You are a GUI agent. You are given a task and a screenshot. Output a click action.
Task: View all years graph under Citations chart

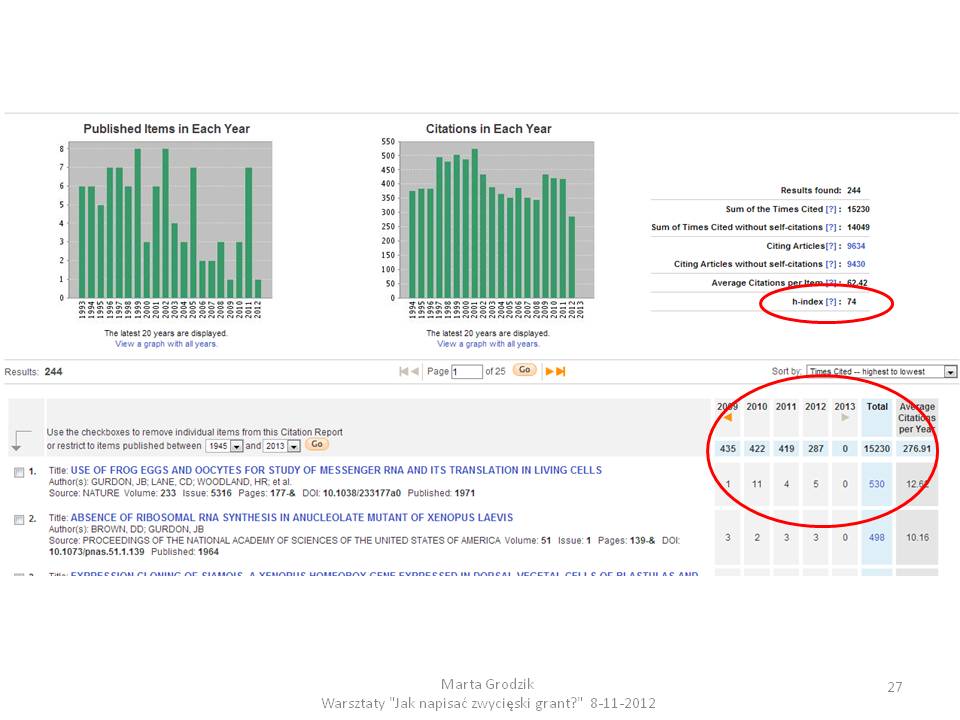click(488, 344)
